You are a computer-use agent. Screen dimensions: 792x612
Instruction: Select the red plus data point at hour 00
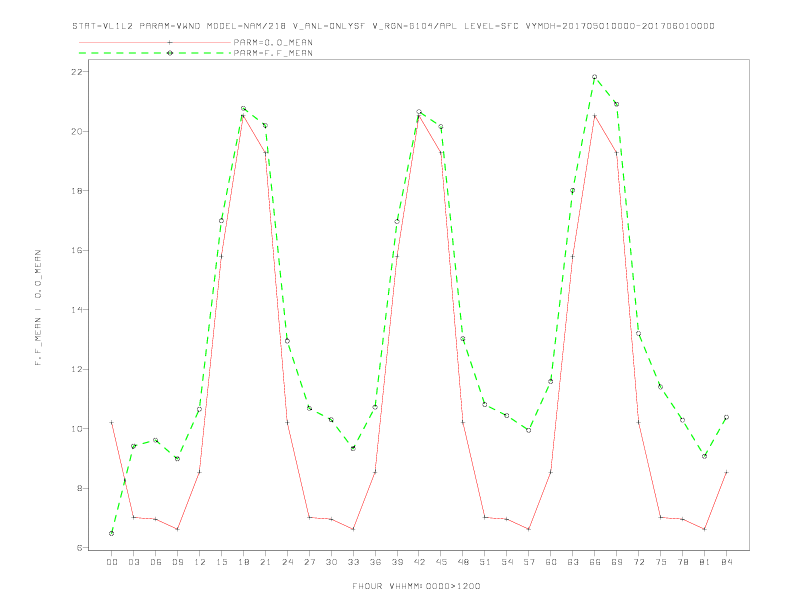112,423
